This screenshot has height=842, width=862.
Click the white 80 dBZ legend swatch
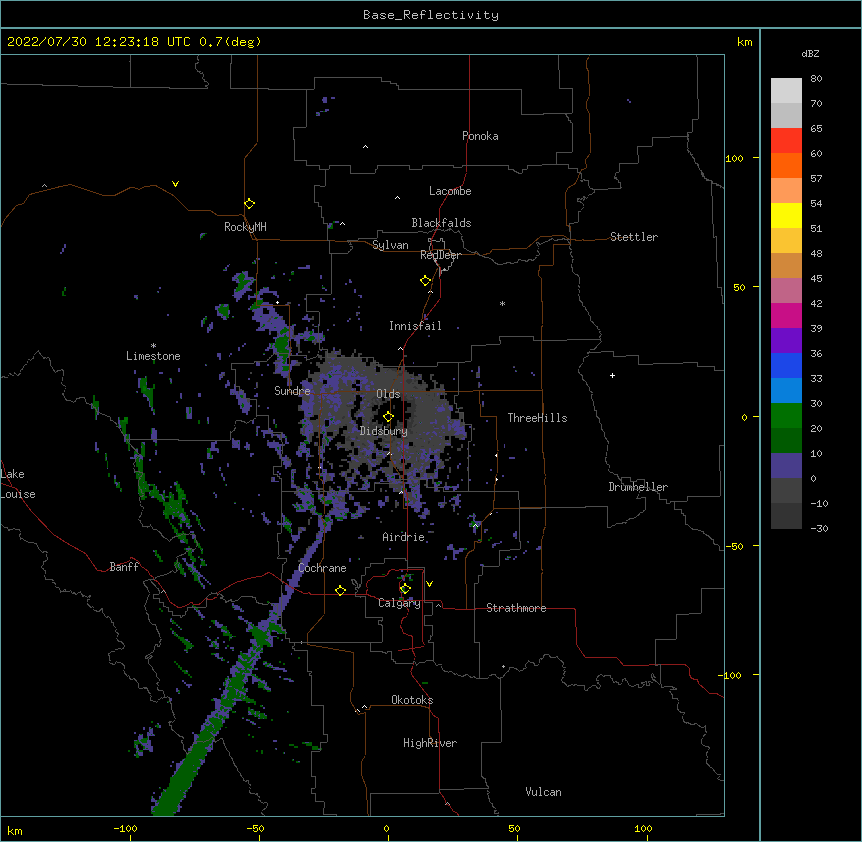(x=786, y=91)
